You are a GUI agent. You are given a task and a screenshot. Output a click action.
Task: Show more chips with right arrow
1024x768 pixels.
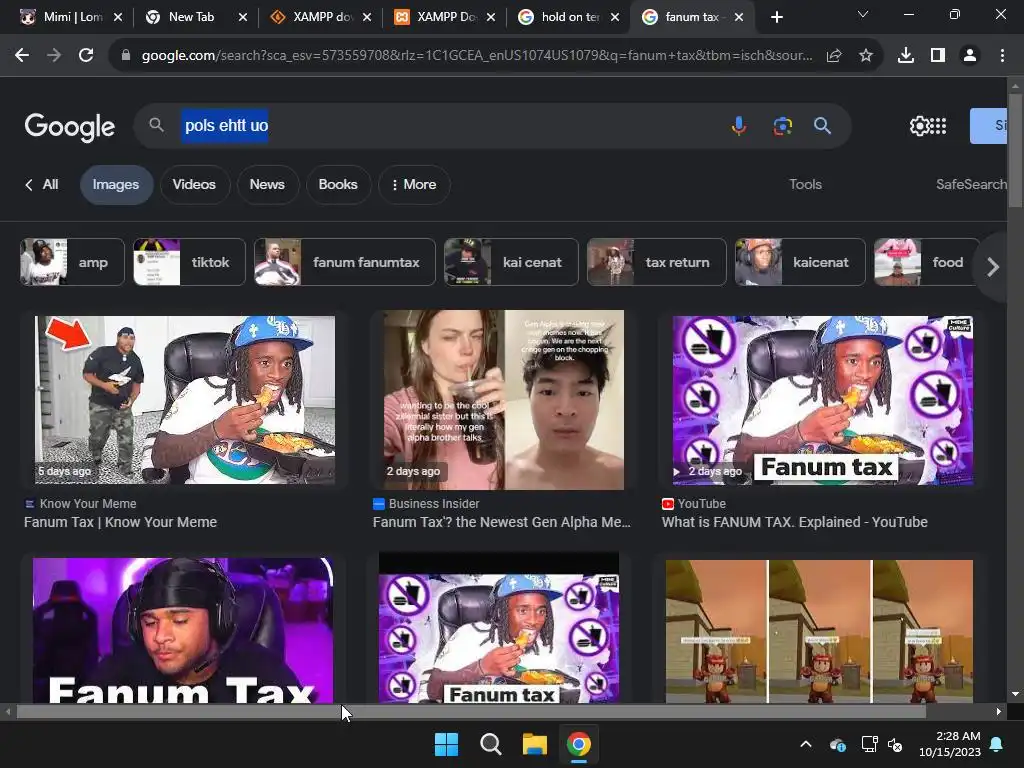click(993, 266)
